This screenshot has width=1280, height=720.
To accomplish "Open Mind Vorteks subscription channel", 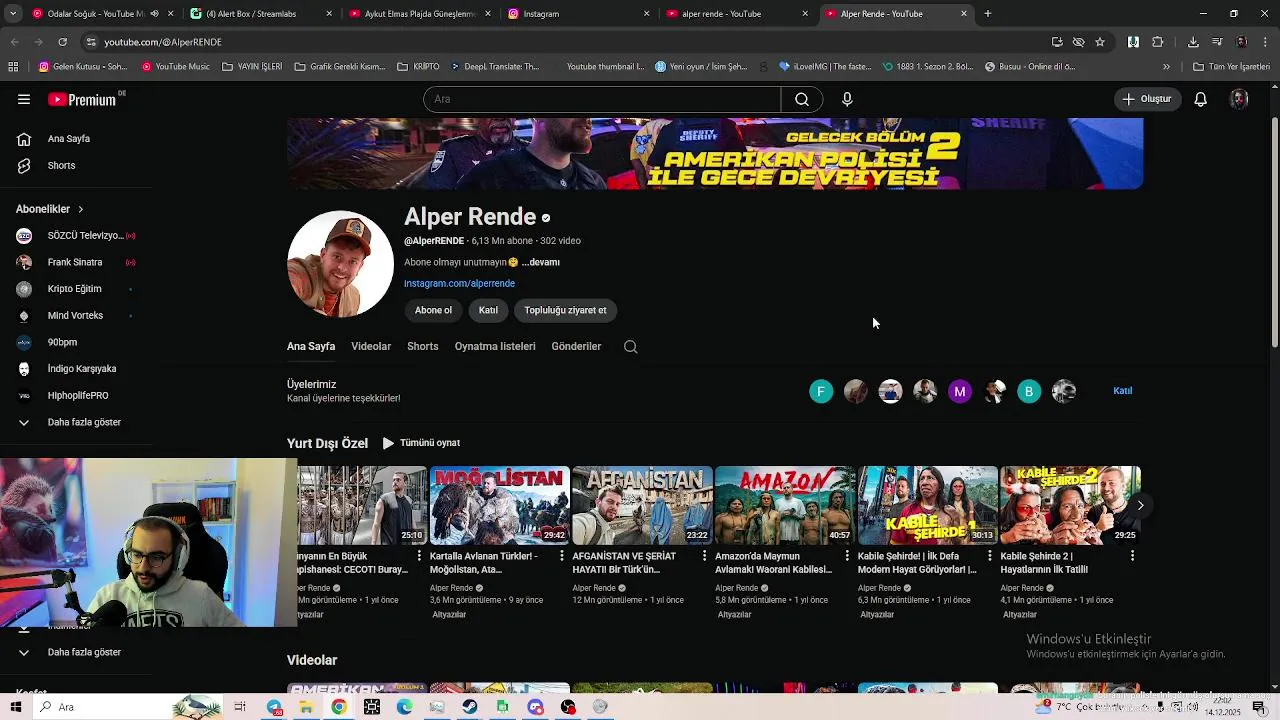I will point(76,316).
